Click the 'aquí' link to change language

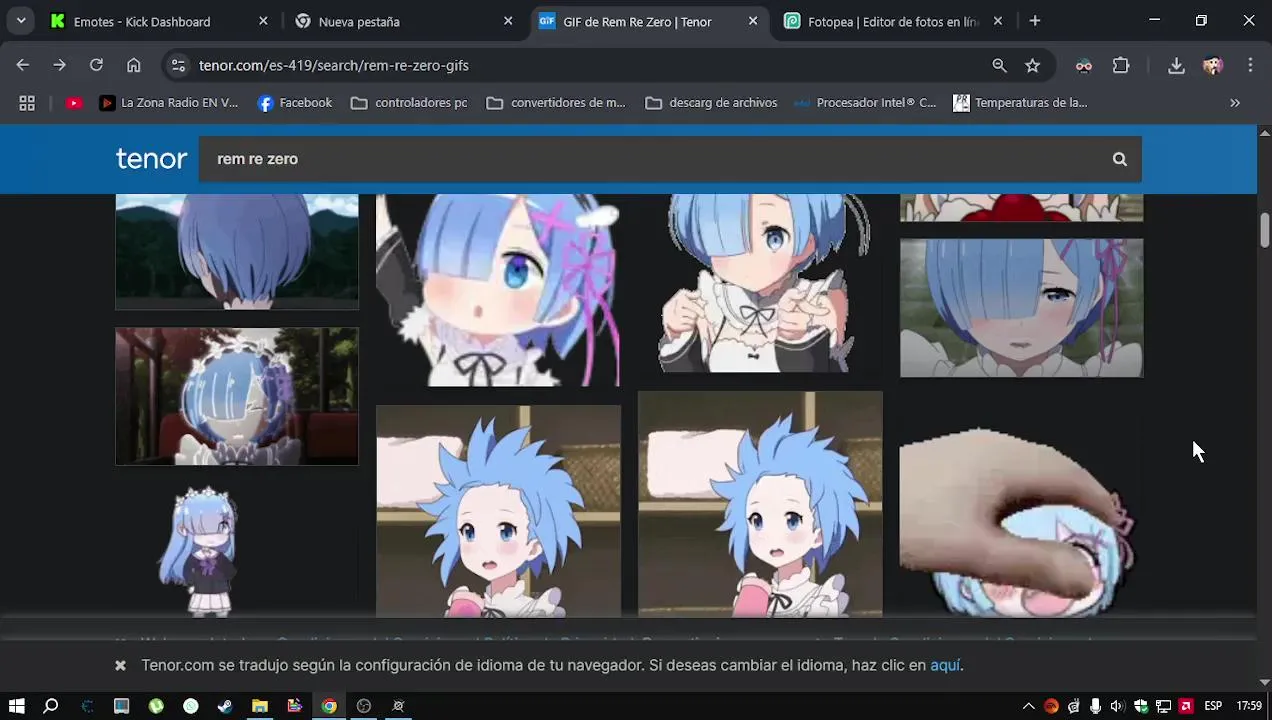pos(945,665)
